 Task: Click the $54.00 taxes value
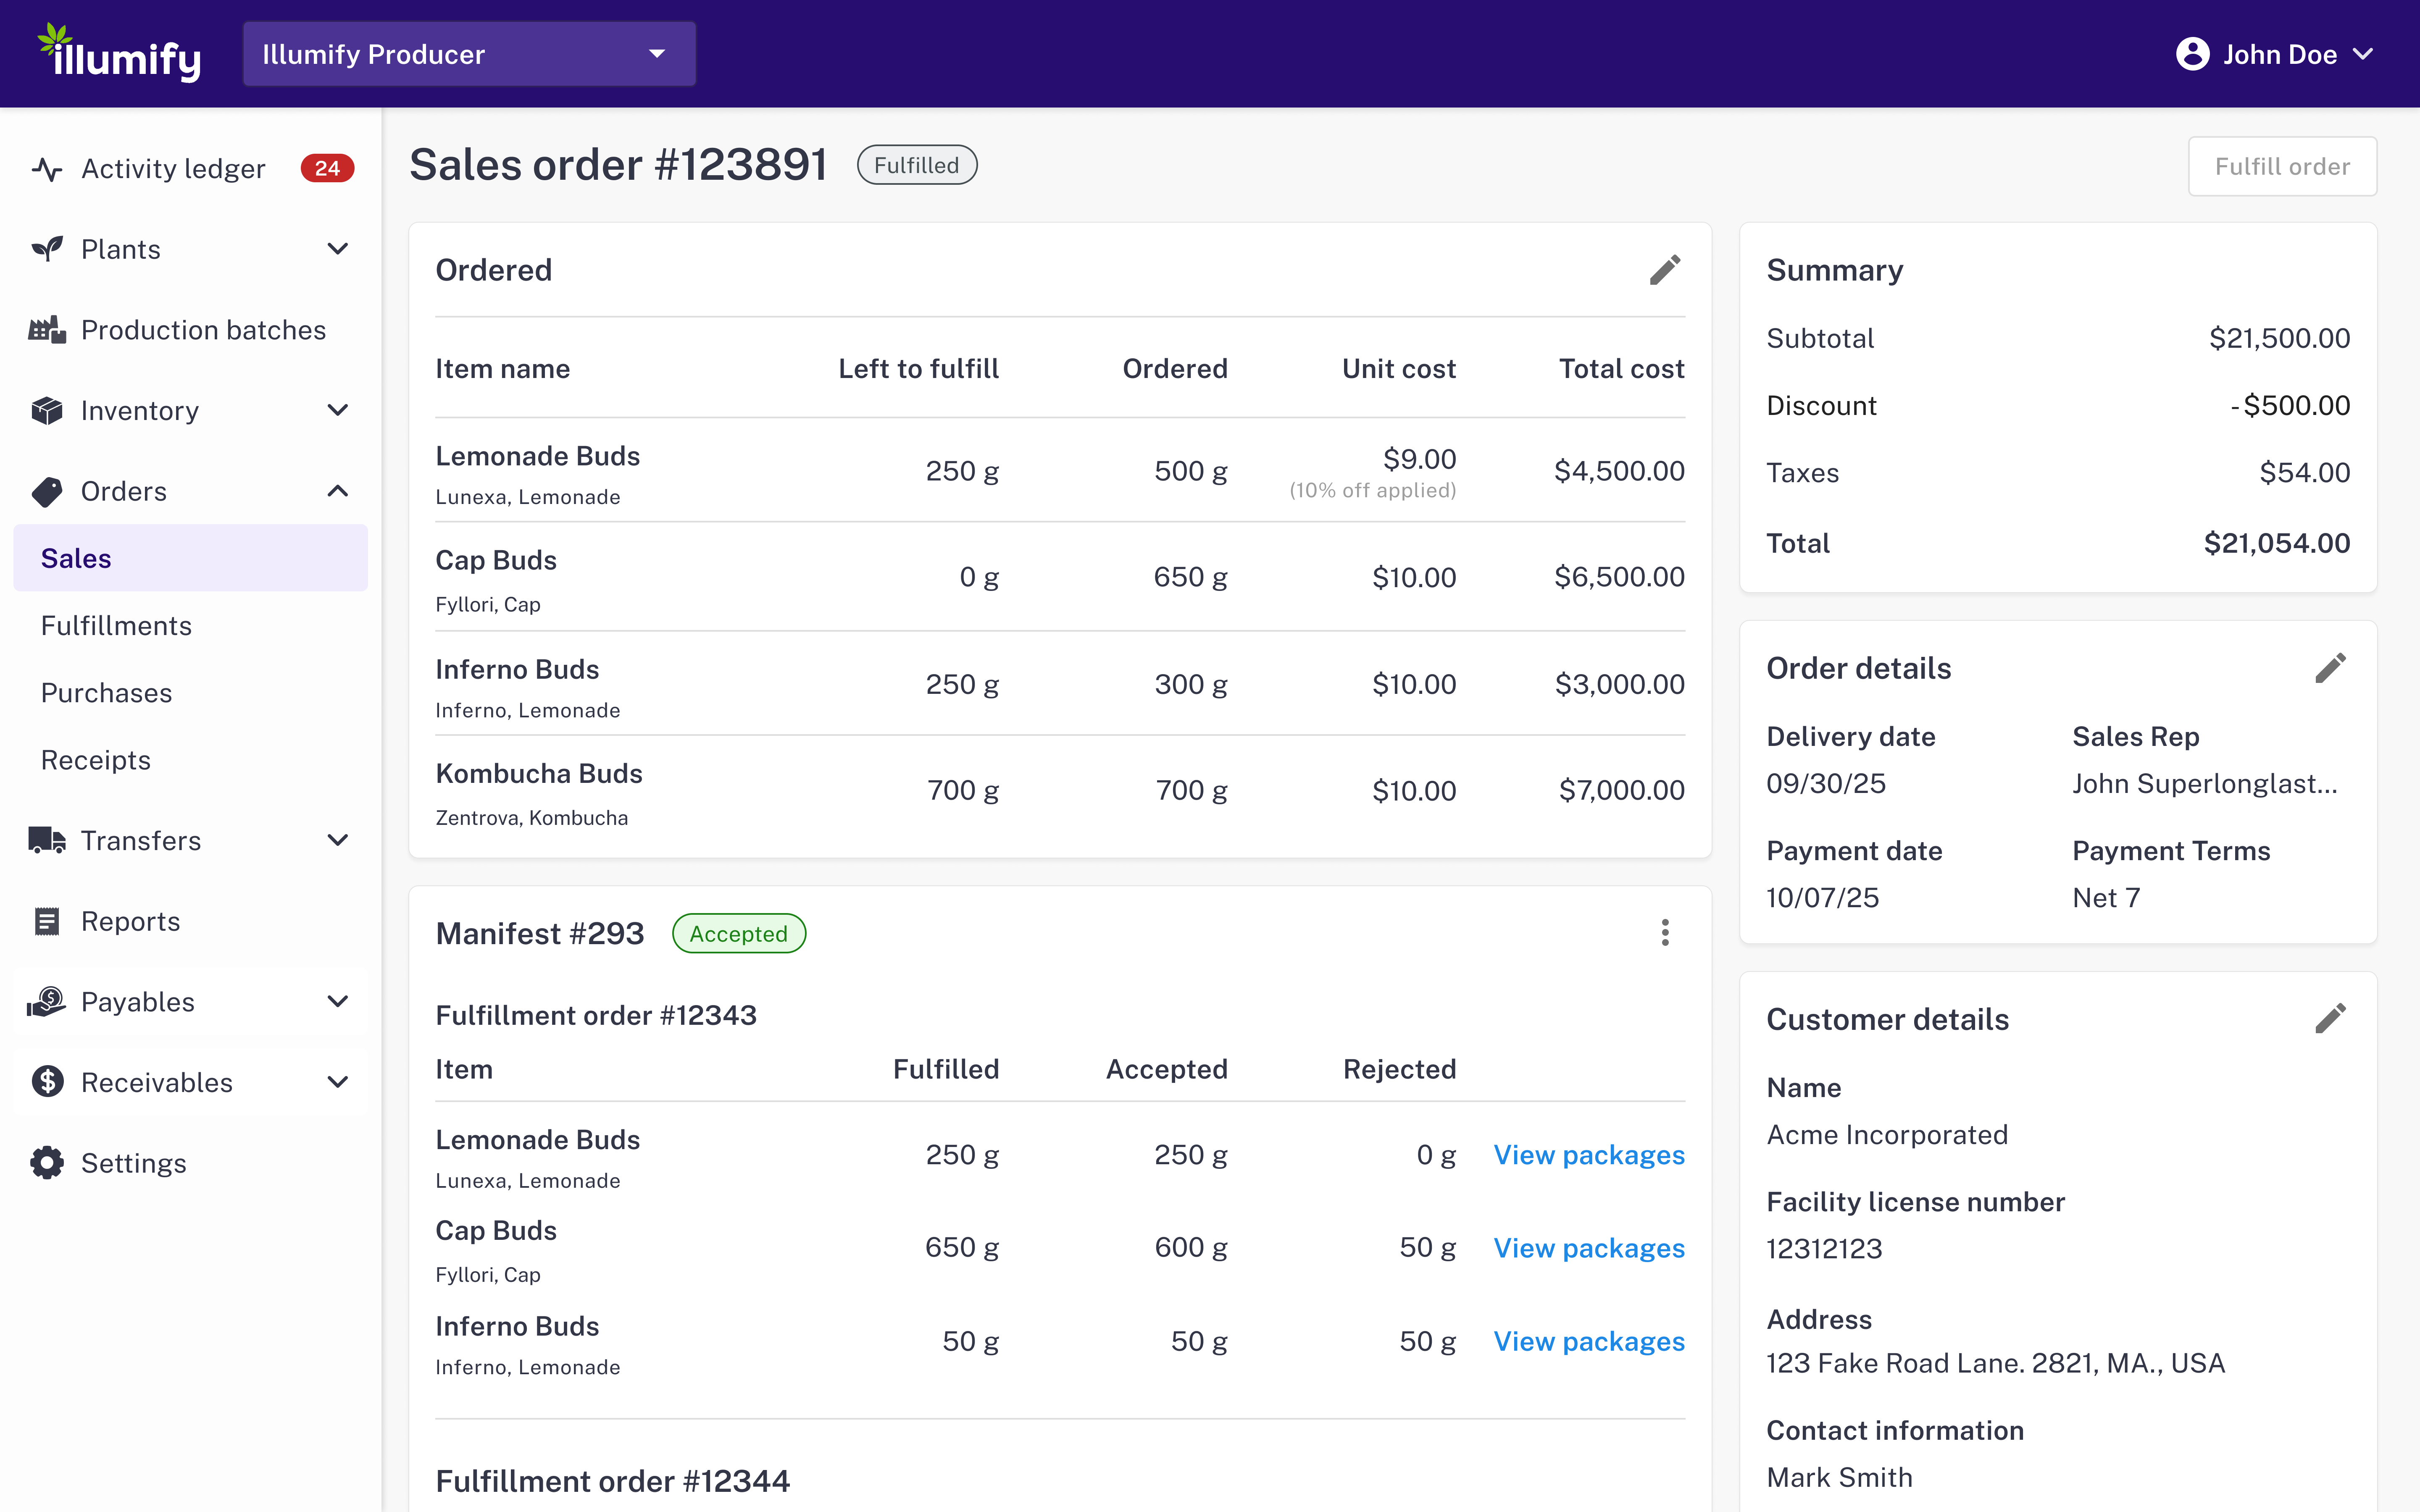pos(2304,472)
